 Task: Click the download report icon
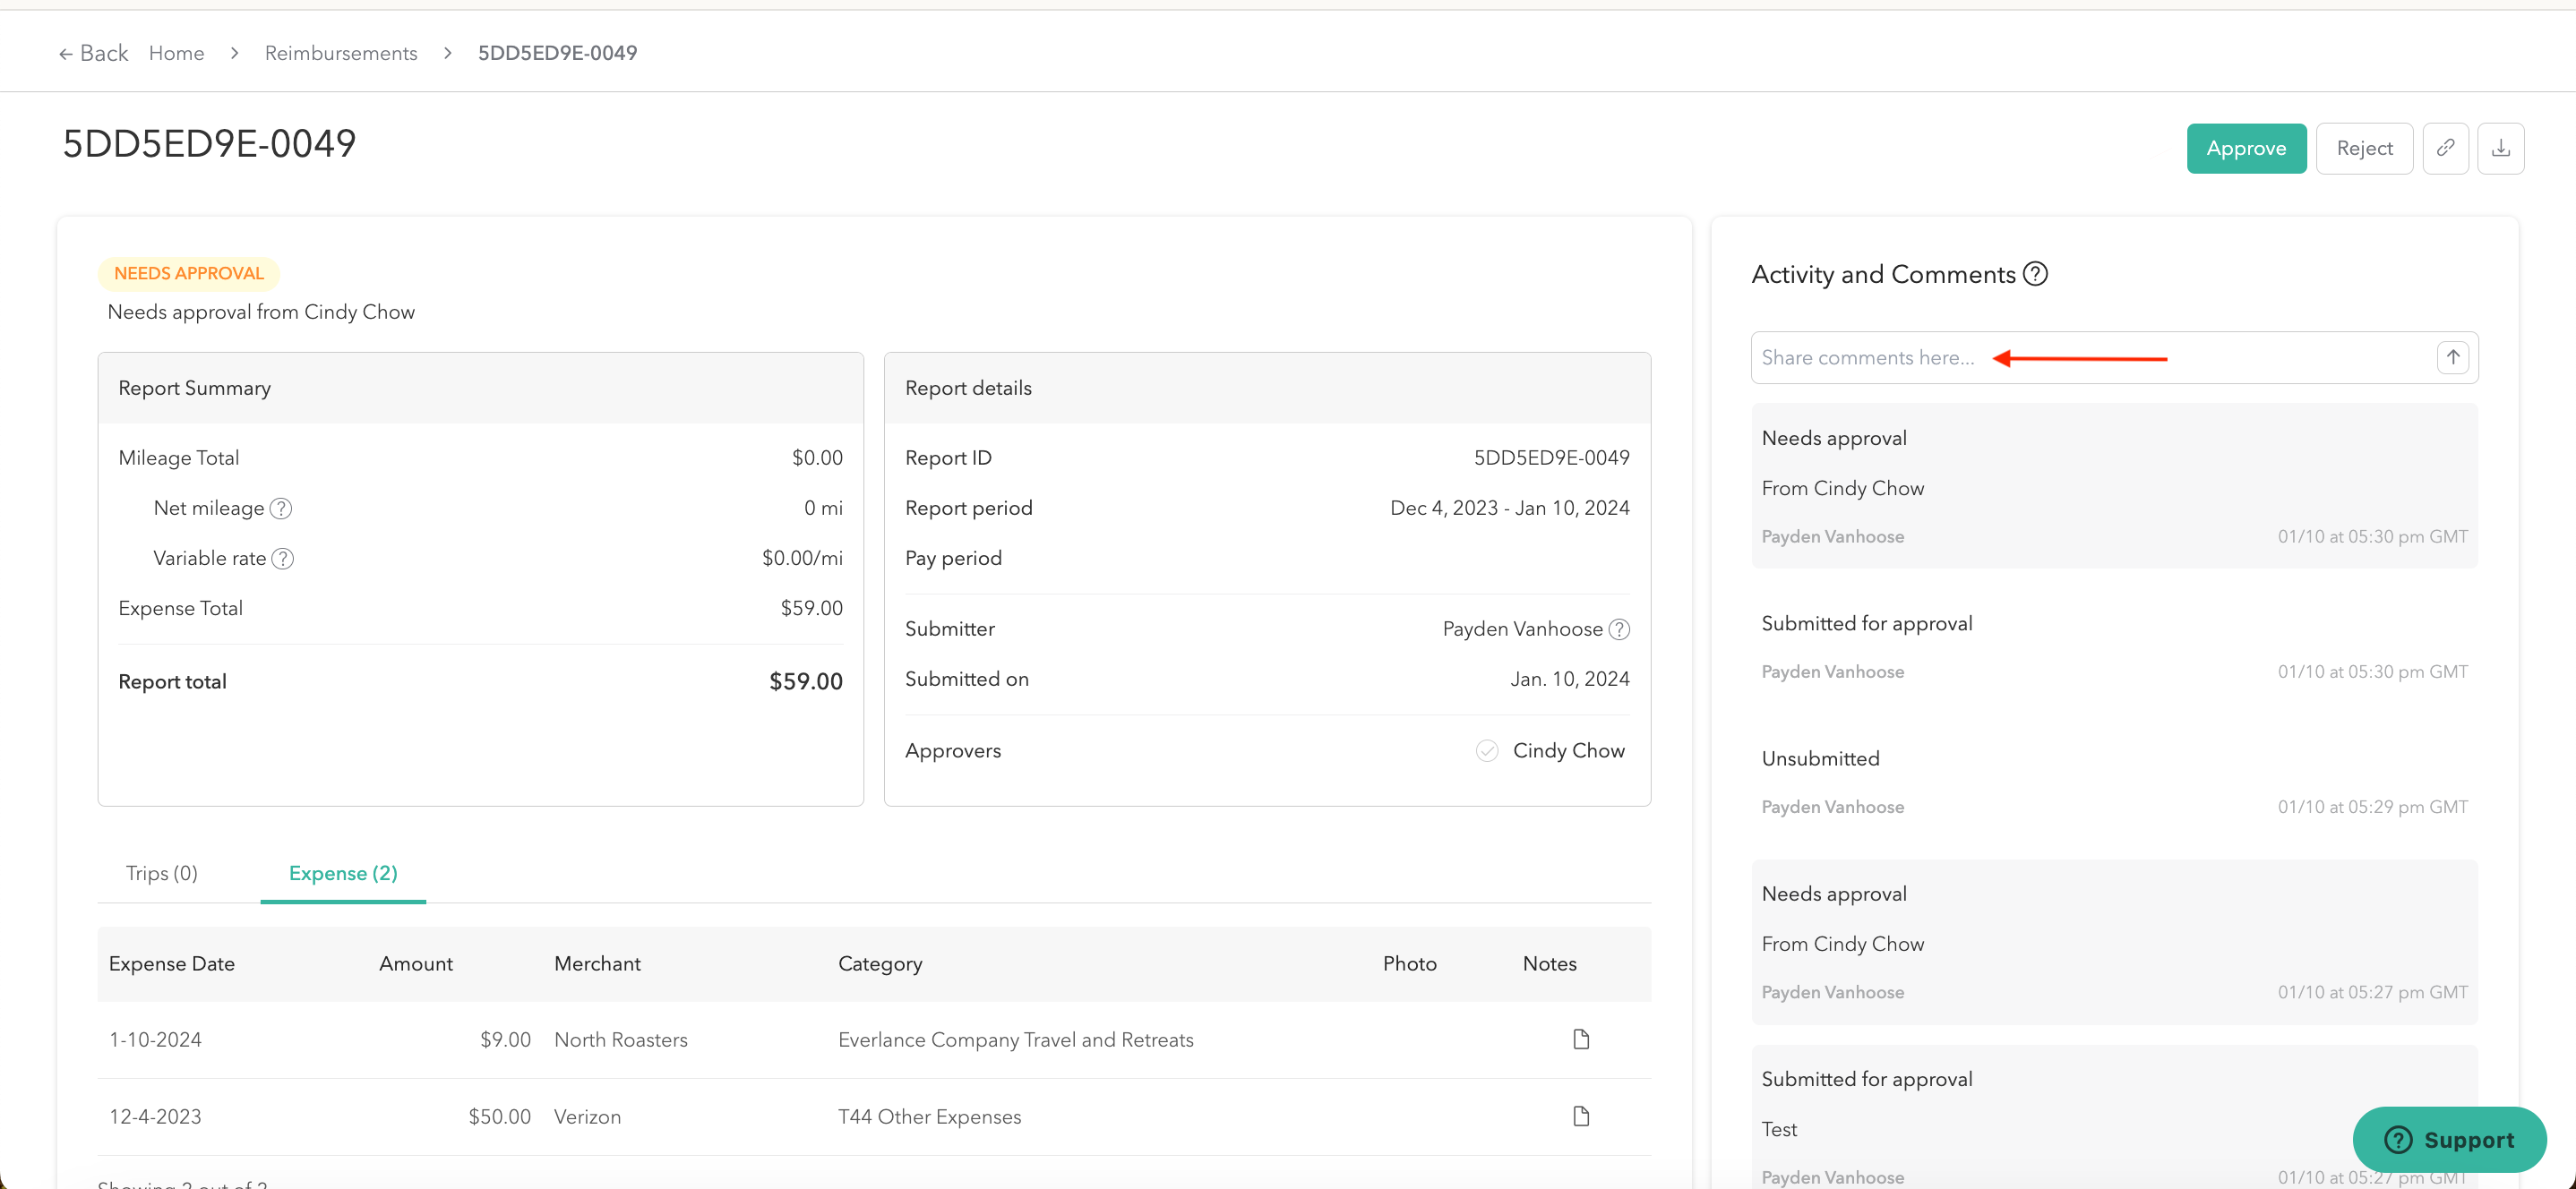click(x=2500, y=148)
